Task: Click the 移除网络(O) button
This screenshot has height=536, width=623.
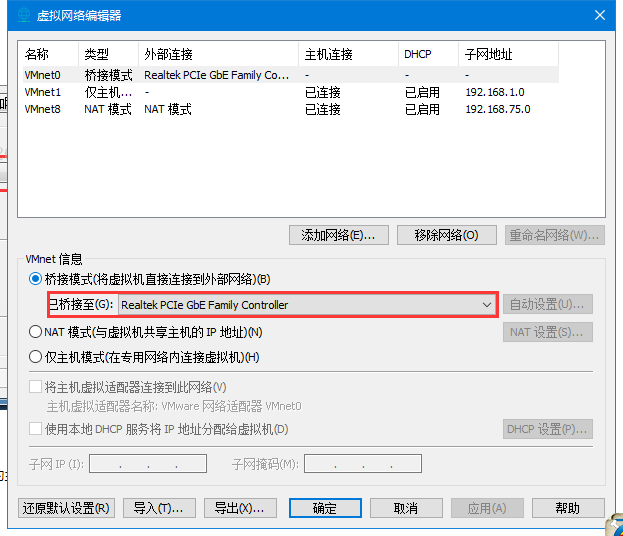Action: [447, 235]
